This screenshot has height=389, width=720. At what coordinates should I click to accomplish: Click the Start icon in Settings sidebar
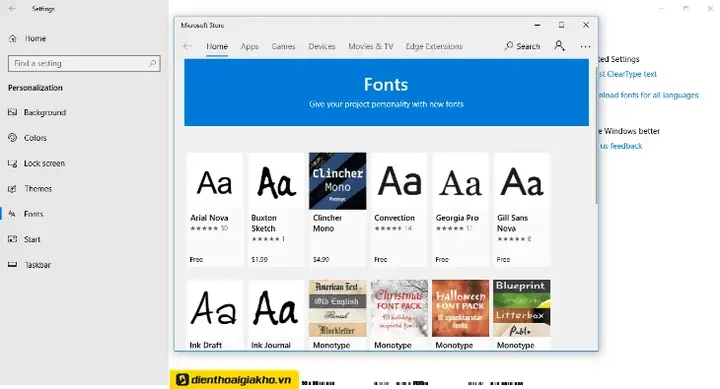coord(13,239)
